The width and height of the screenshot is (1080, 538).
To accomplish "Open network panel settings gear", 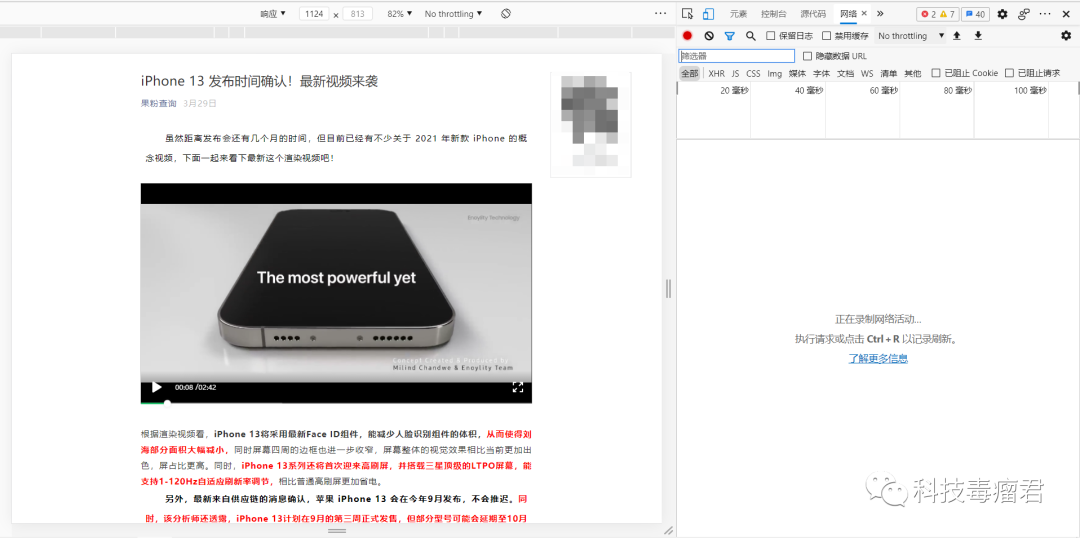I will pos(1066,36).
